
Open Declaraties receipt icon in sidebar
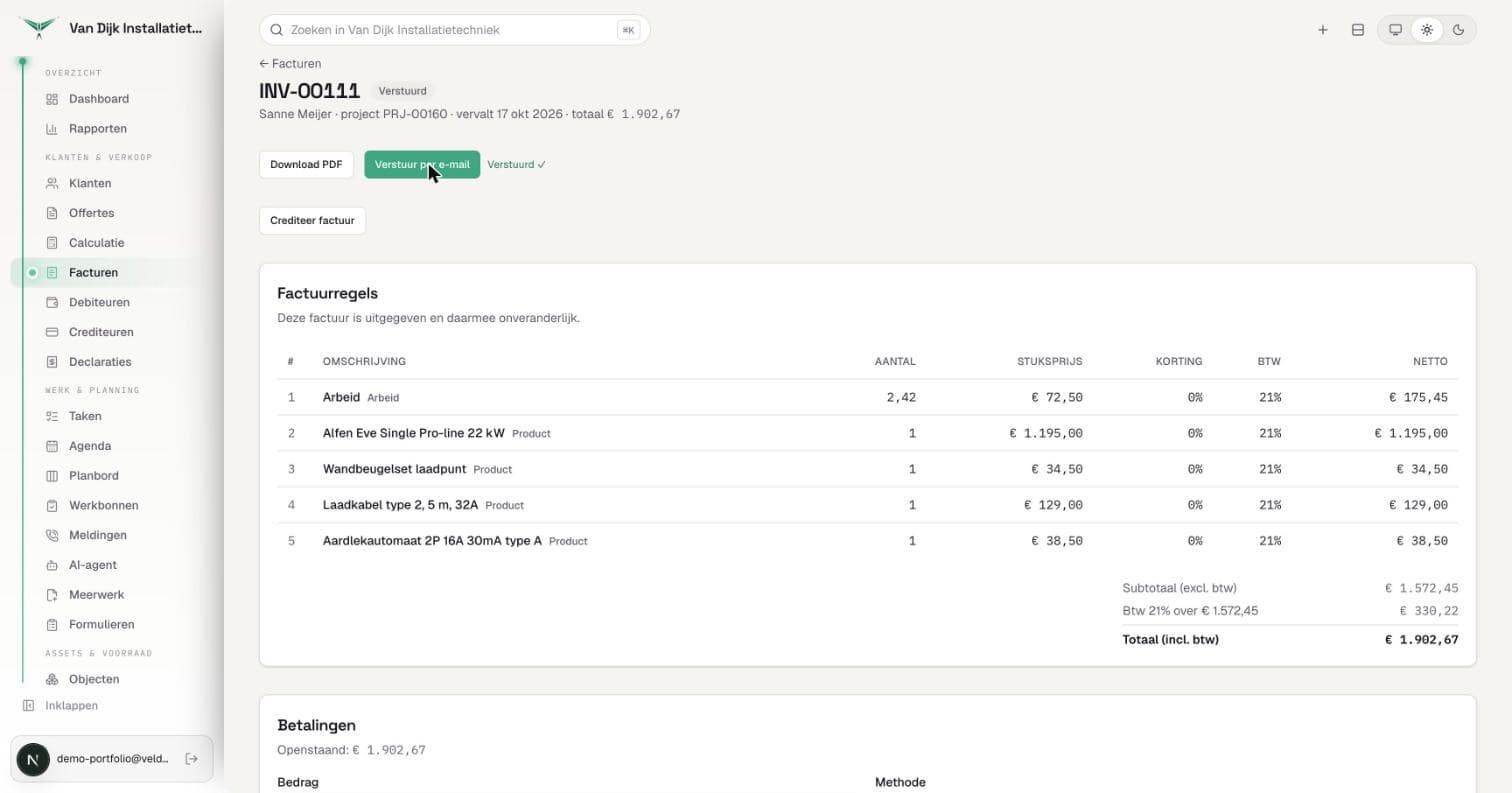tap(52, 362)
